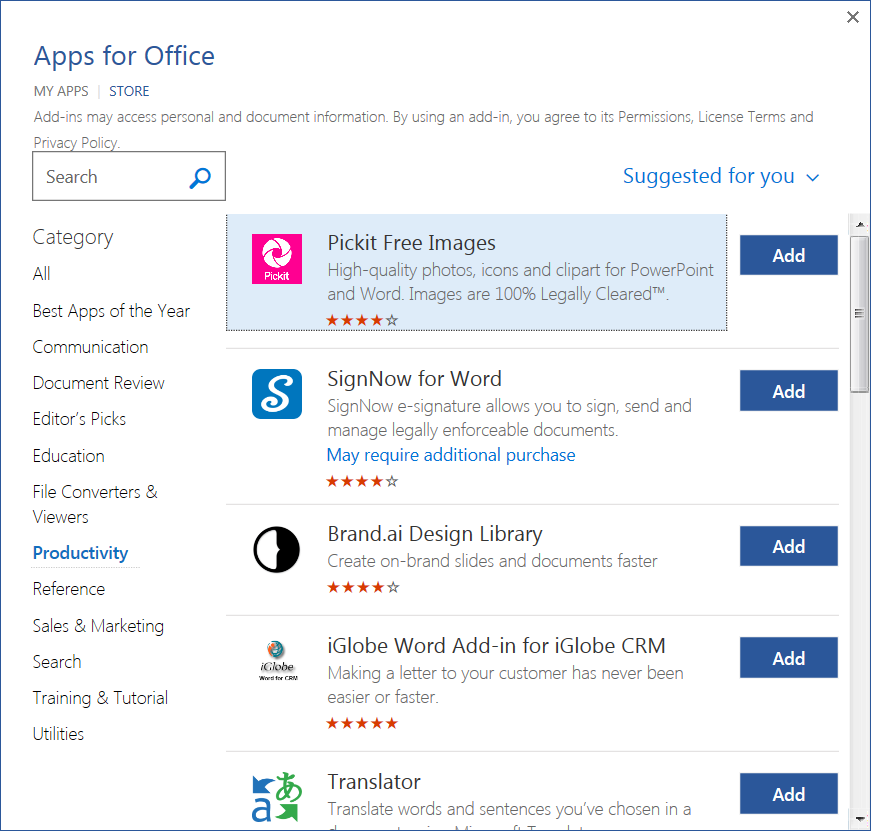Close the Apps for Office dialog
Viewport: 871px width, 831px height.
click(852, 17)
